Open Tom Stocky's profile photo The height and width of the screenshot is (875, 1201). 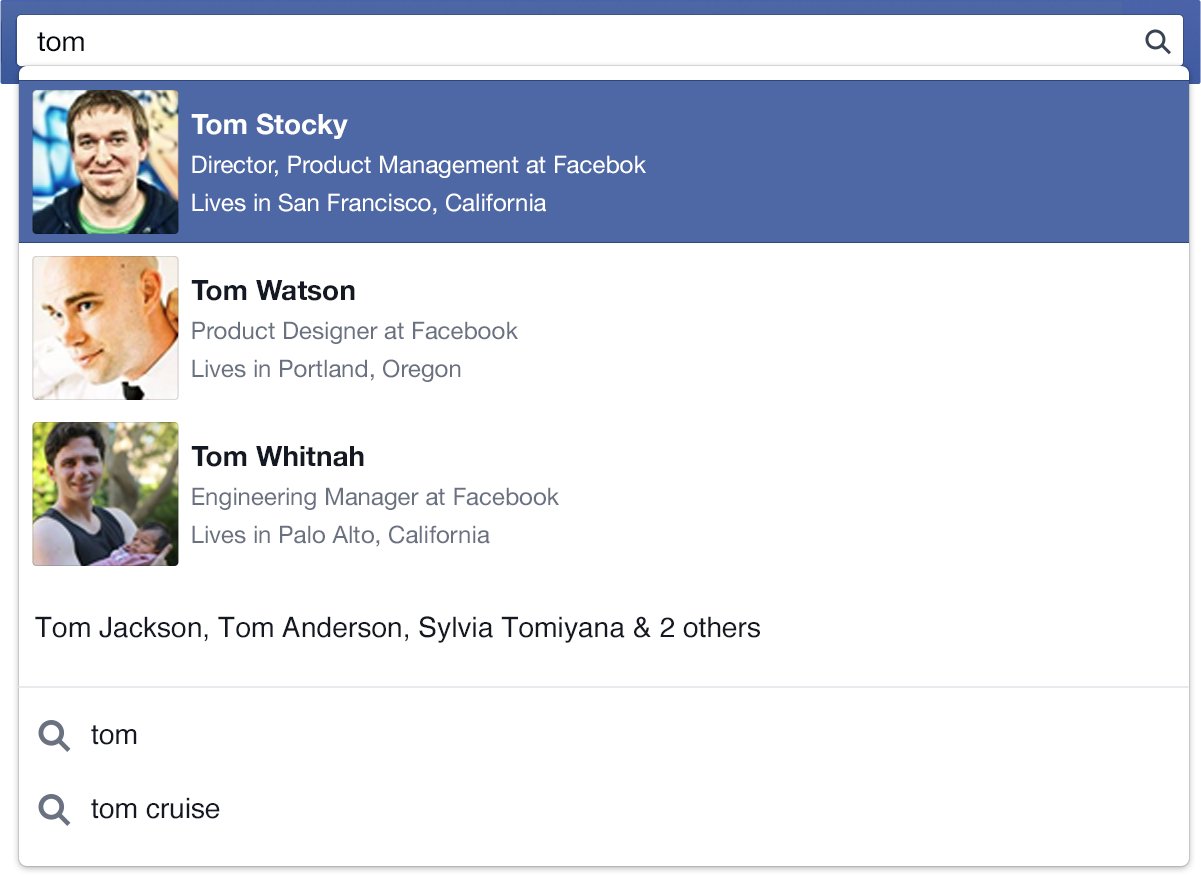(x=105, y=162)
